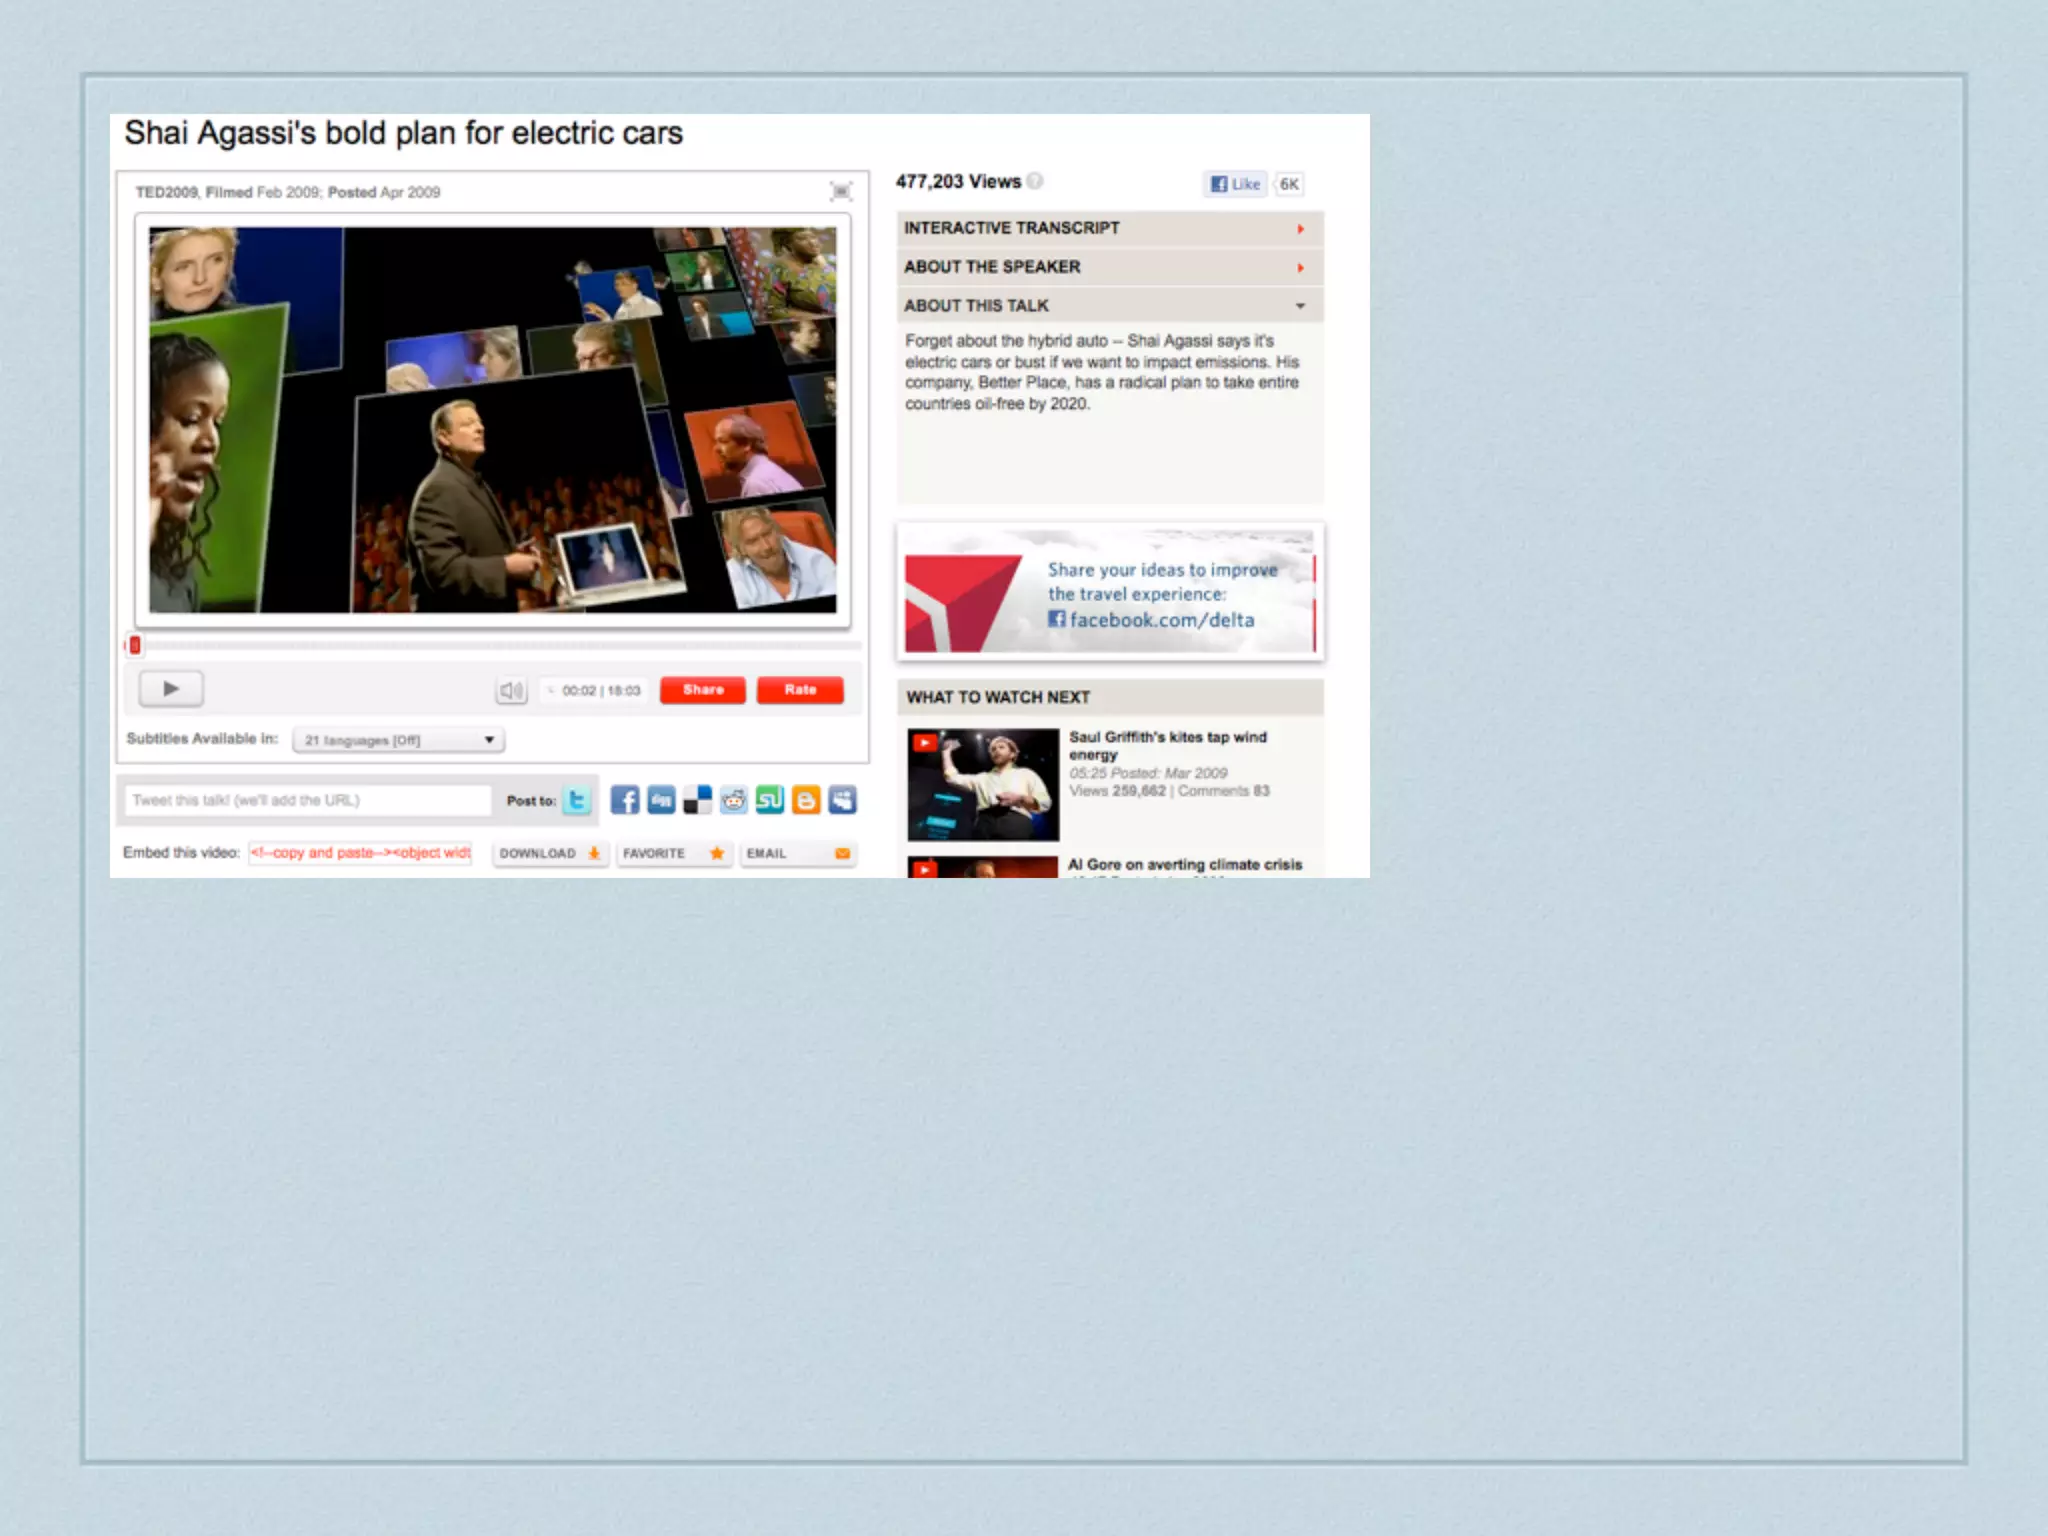Submit talk to Reddit icon
The height and width of the screenshot is (1536, 2048).
coord(734,800)
